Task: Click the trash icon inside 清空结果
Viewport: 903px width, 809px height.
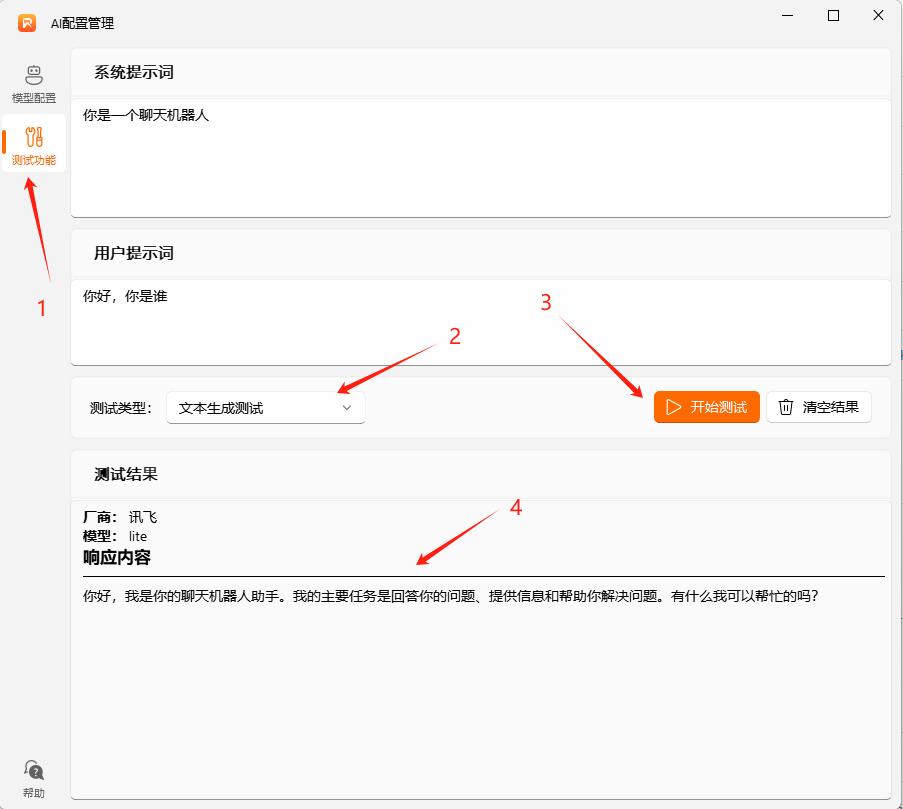Action: point(786,407)
